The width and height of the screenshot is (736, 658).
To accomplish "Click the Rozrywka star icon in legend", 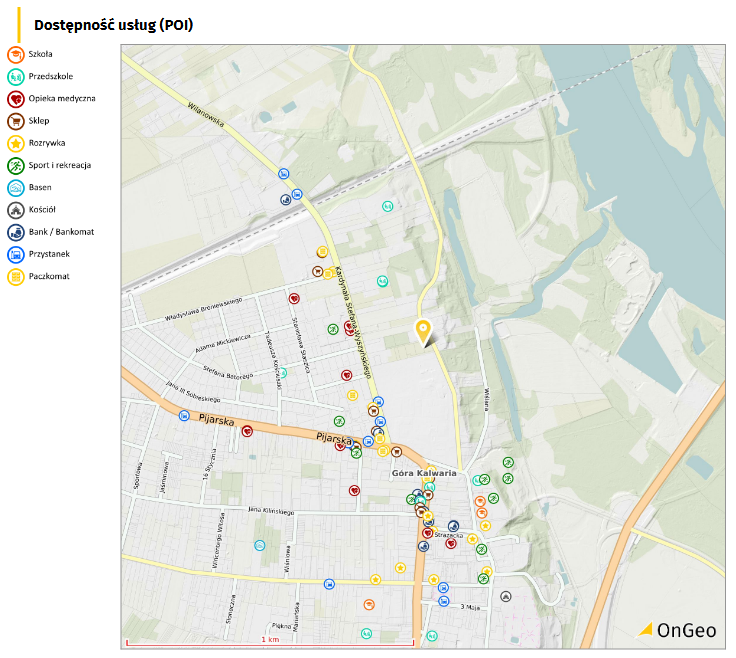I will (x=15, y=143).
